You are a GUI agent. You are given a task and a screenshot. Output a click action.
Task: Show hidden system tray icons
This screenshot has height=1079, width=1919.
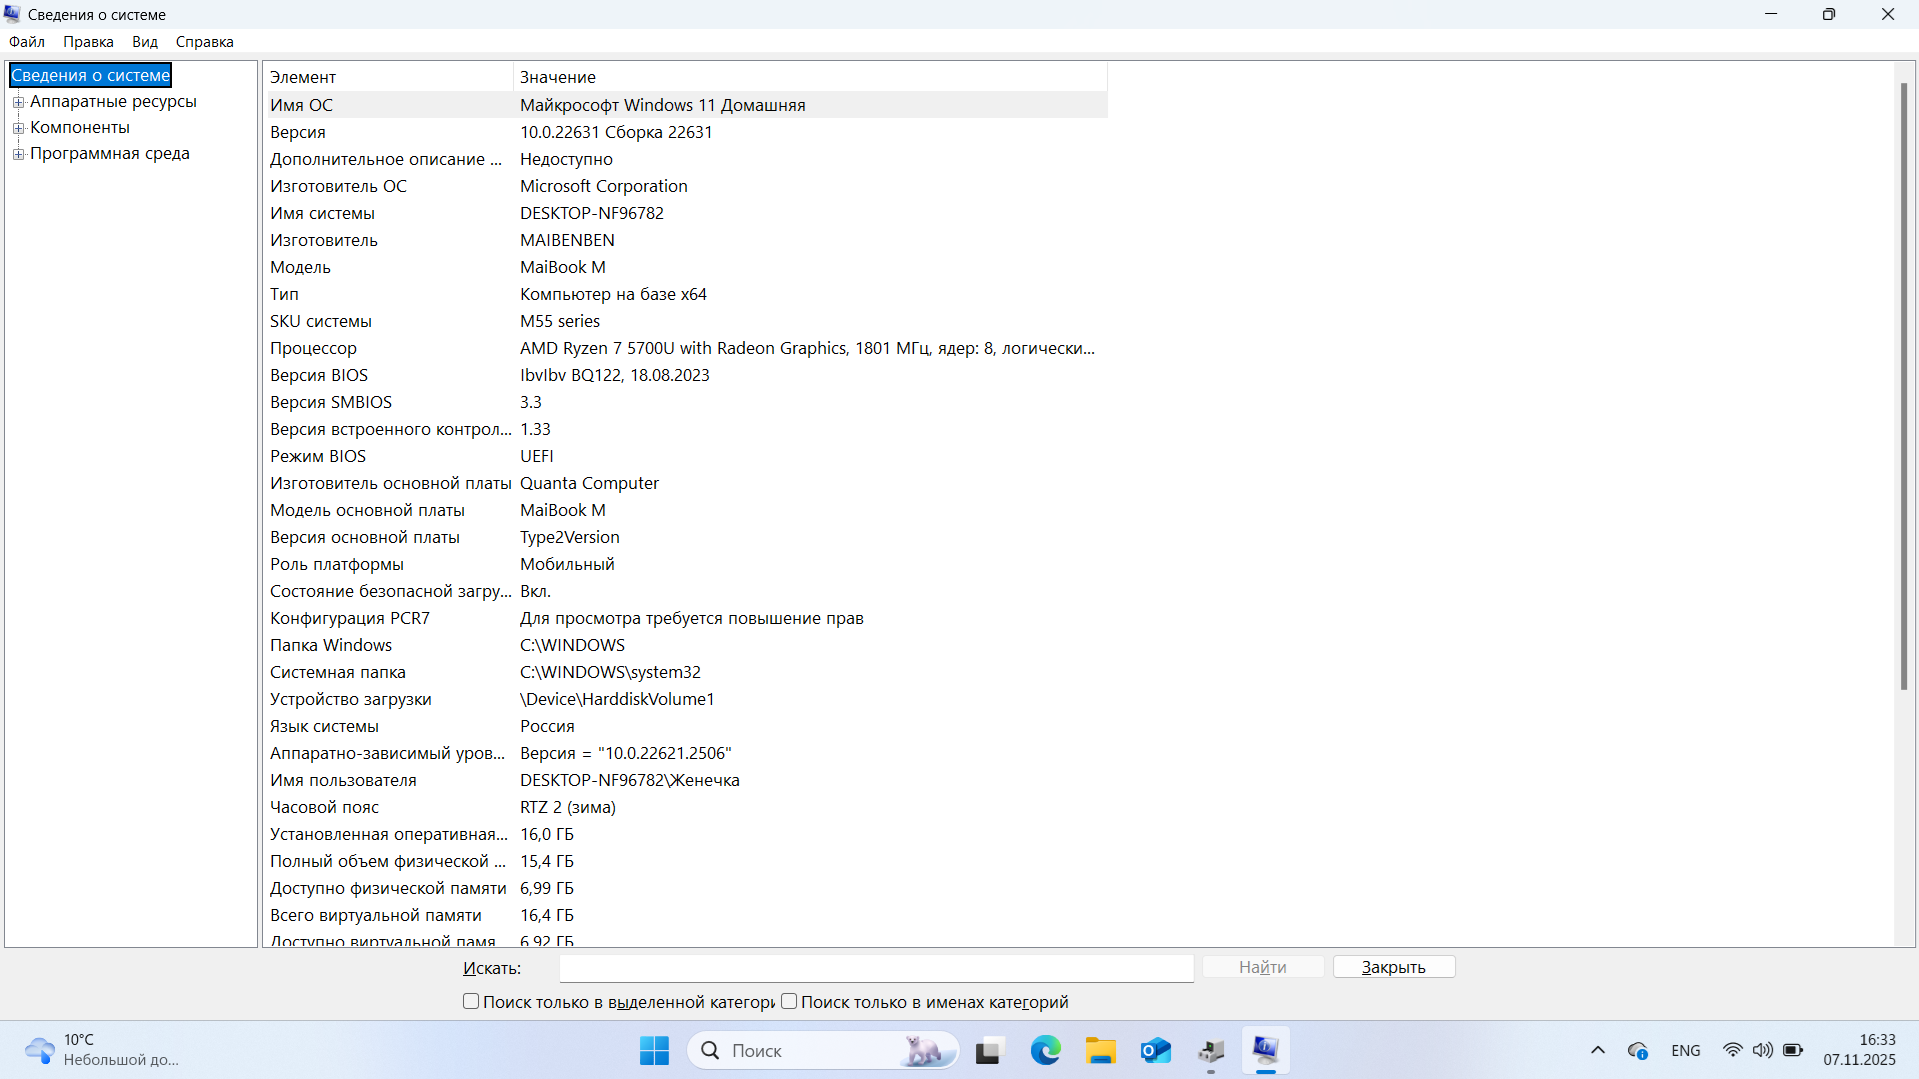pos(1598,1050)
